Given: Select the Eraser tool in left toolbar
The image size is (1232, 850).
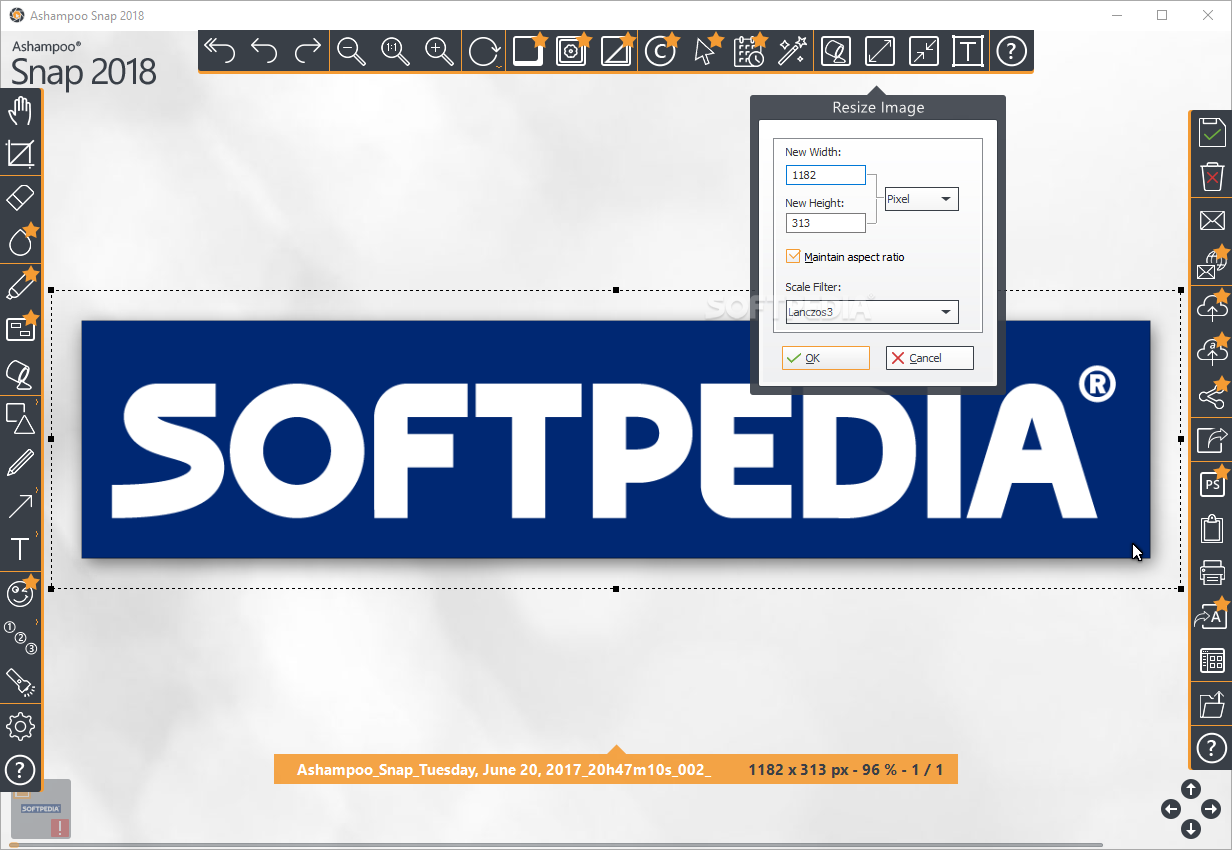Looking at the screenshot, I should (20, 197).
